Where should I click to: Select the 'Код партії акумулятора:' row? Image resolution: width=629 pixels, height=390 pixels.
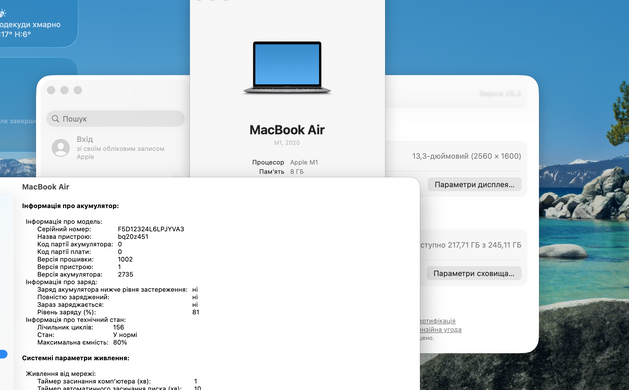coord(79,244)
